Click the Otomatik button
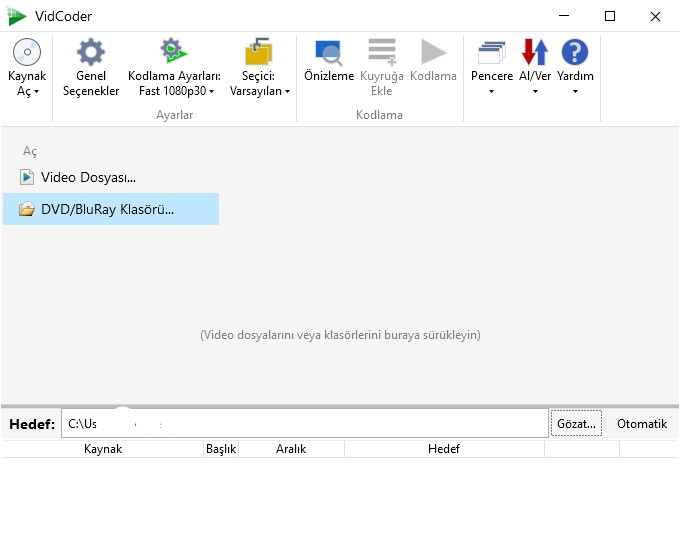The height and width of the screenshot is (548, 680). pyautogui.click(x=642, y=424)
